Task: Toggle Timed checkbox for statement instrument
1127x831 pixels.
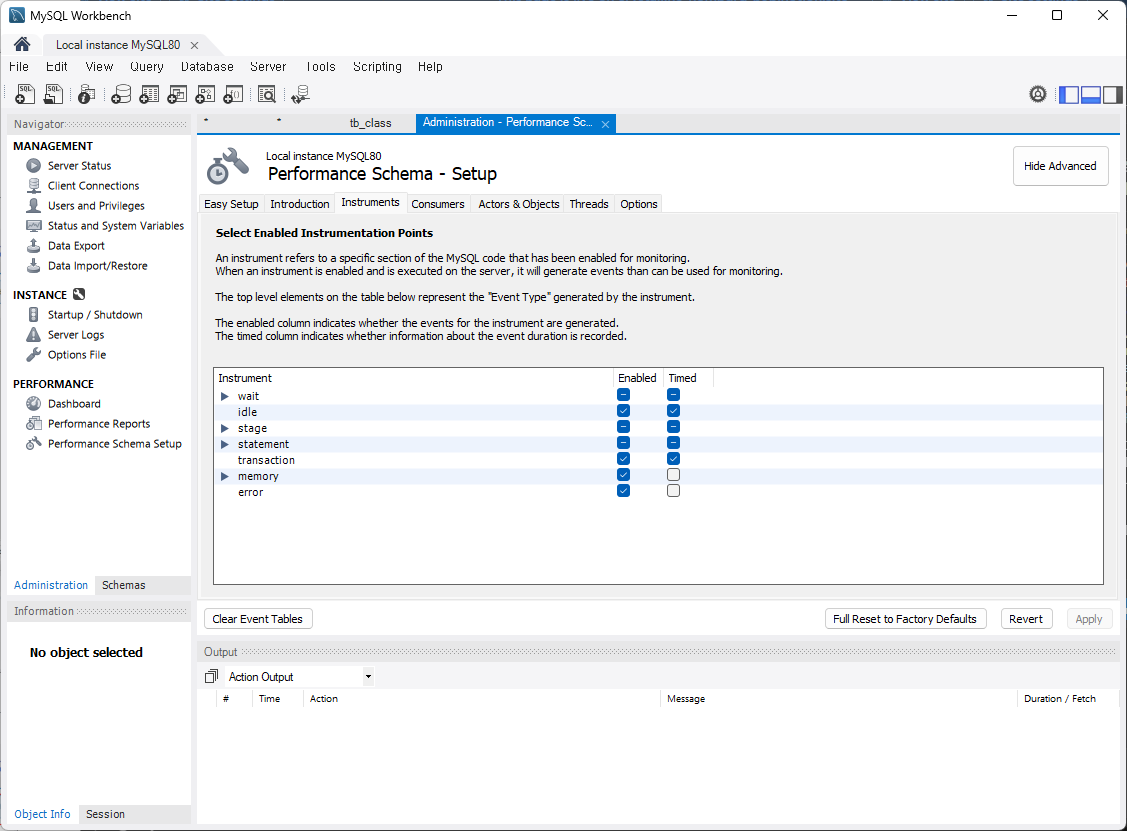Action: (x=673, y=443)
